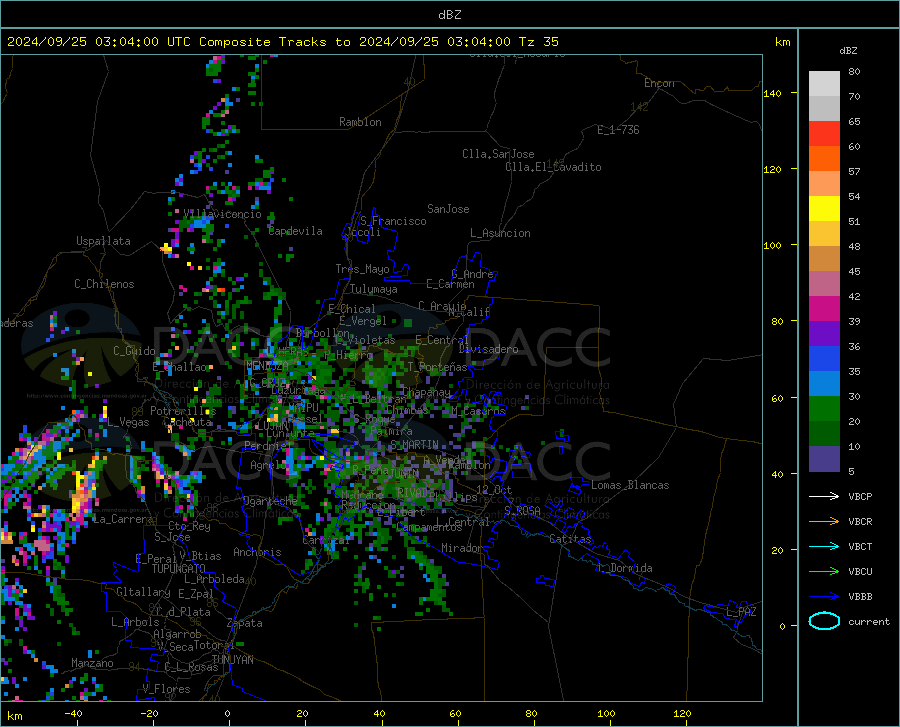Image resolution: width=900 pixels, height=727 pixels.
Task: Click the Composite Tracks timestamp header
Action: [x=283, y=42]
